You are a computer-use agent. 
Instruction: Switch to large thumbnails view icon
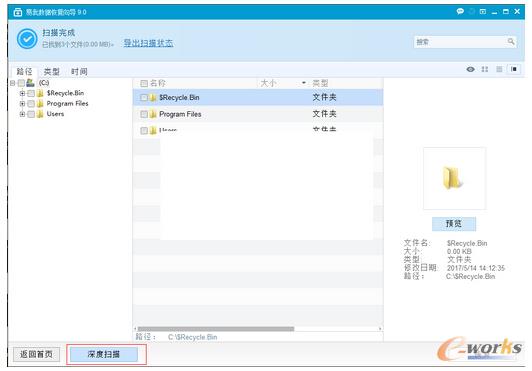(x=484, y=69)
